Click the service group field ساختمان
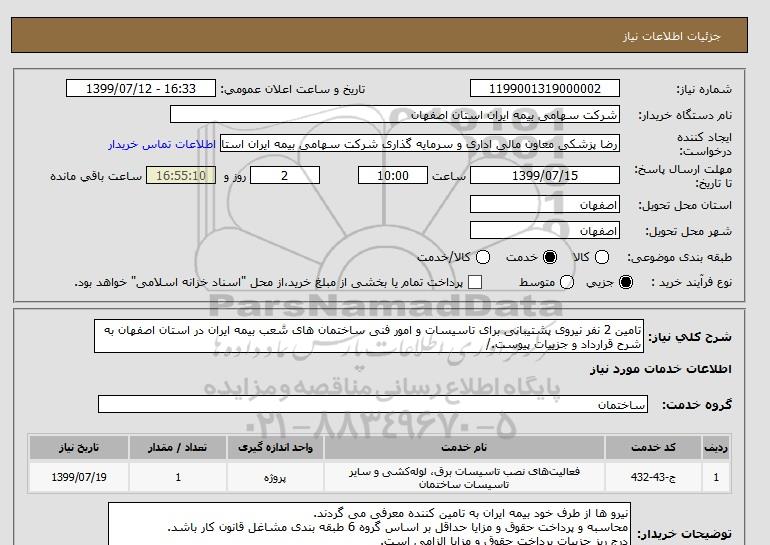The width and height of the screenshot is (770, 545). (373, 405)
